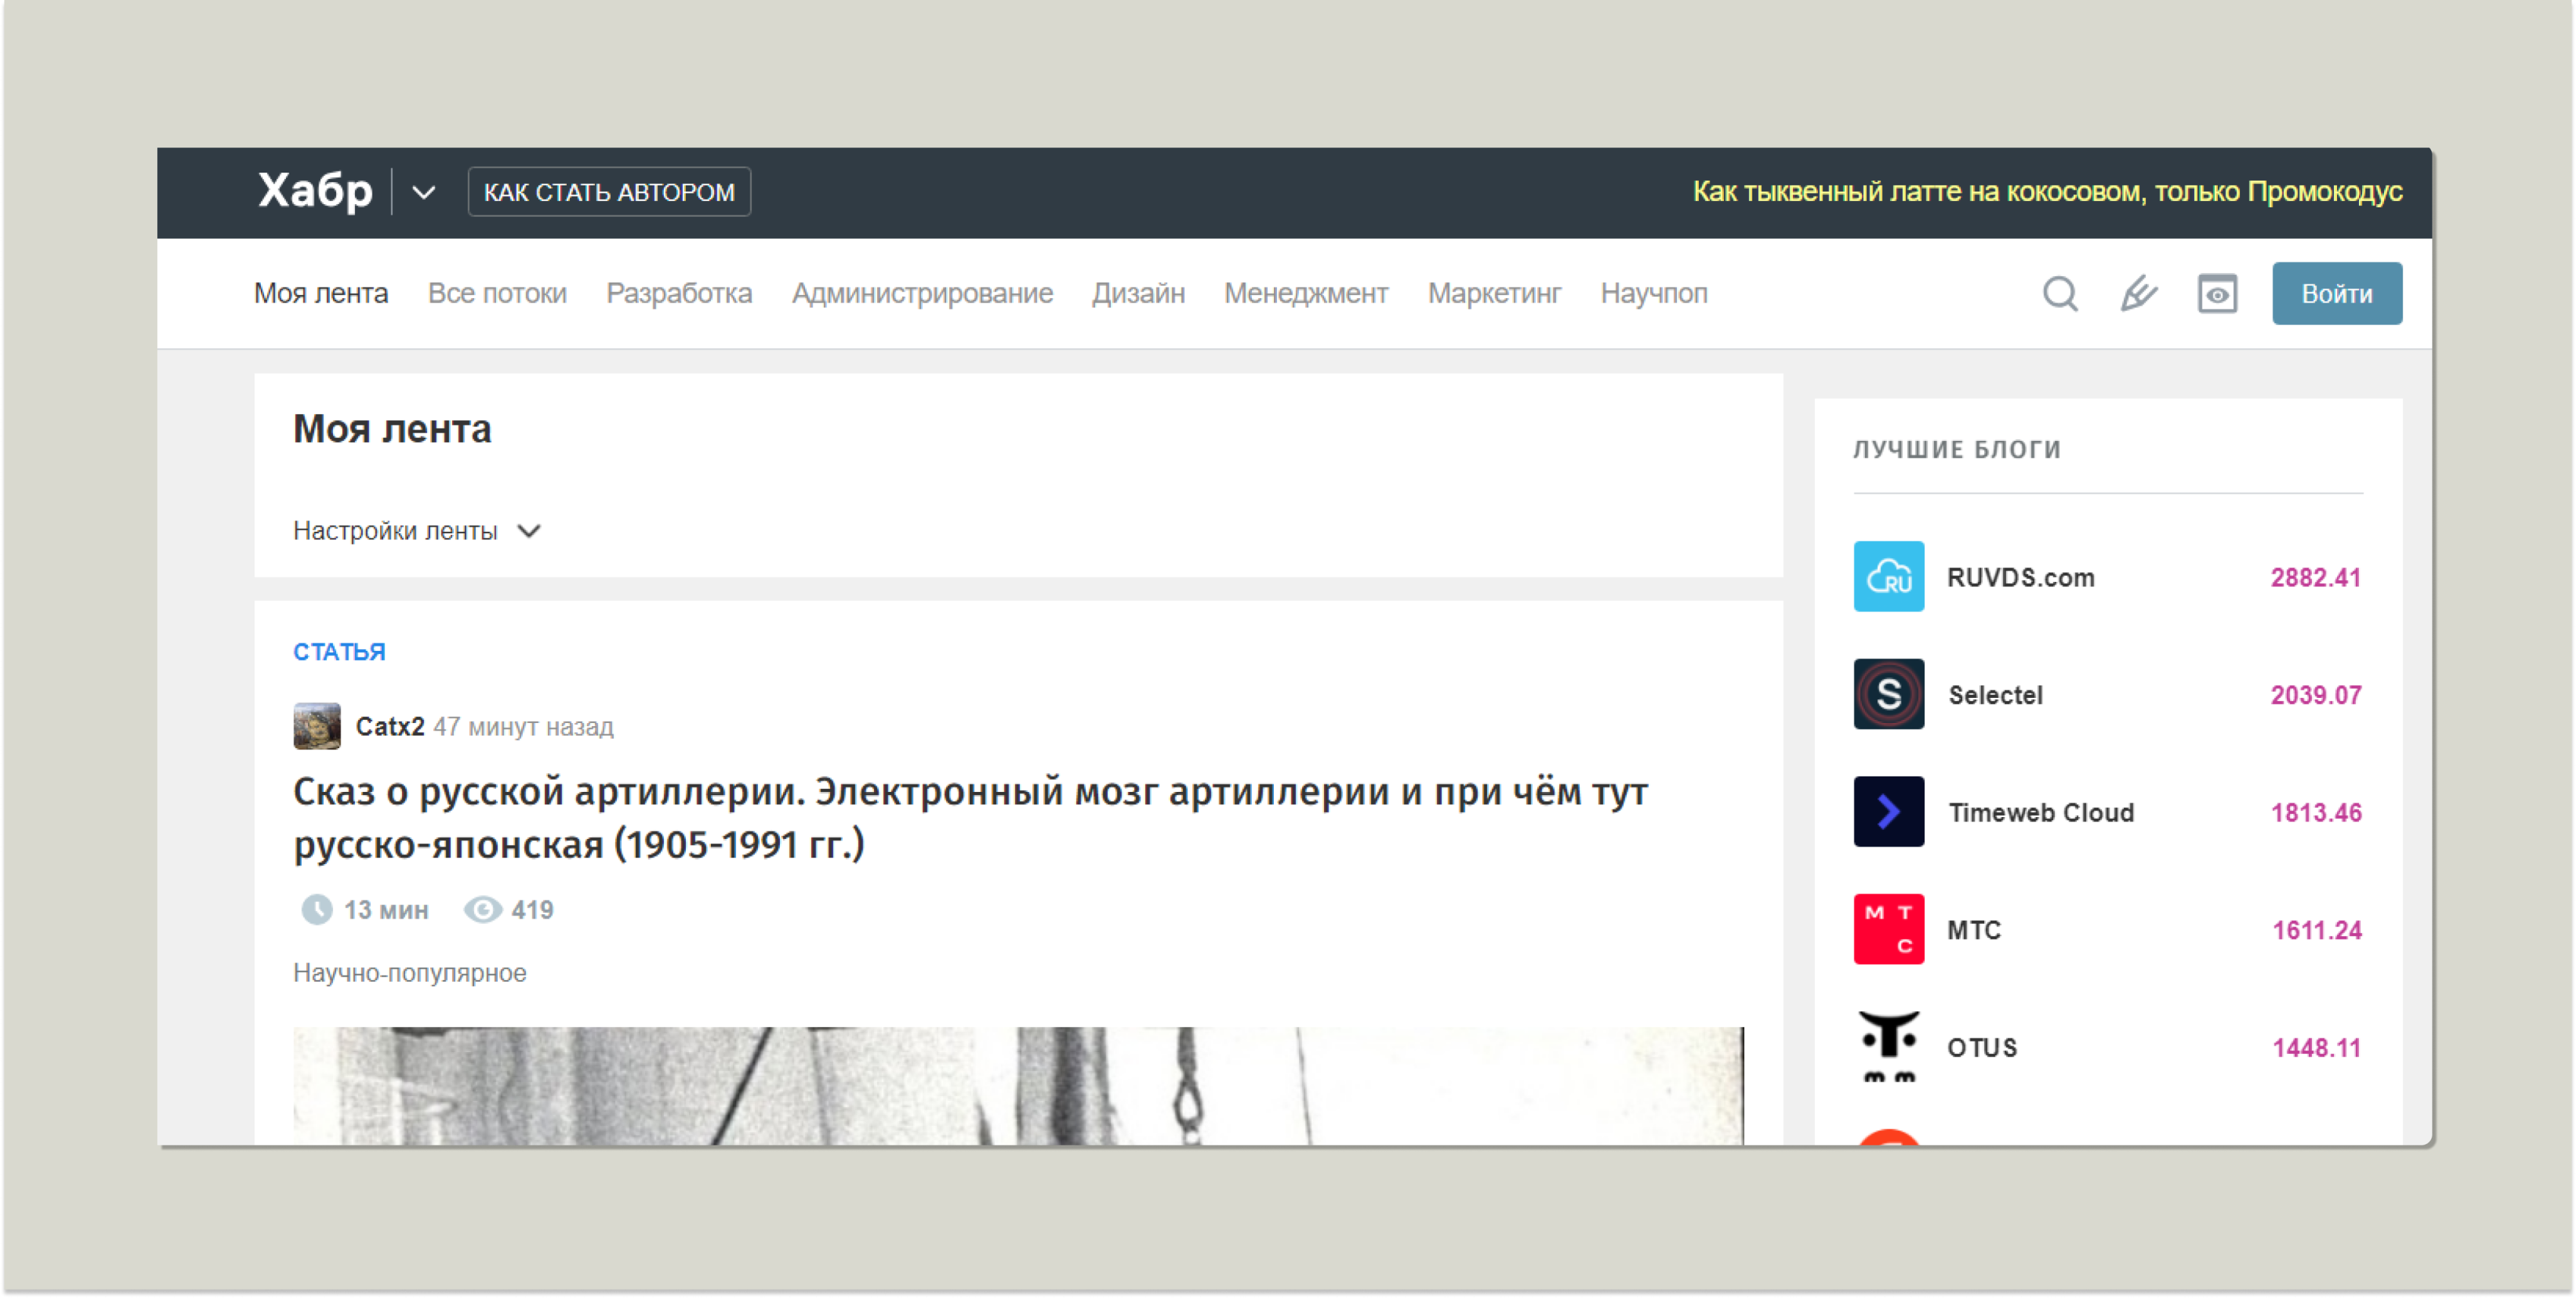The width and height of the screenshot is (2576, 1298).
Task: Open the Менеджмент flow
Action: coord(1306,293)
